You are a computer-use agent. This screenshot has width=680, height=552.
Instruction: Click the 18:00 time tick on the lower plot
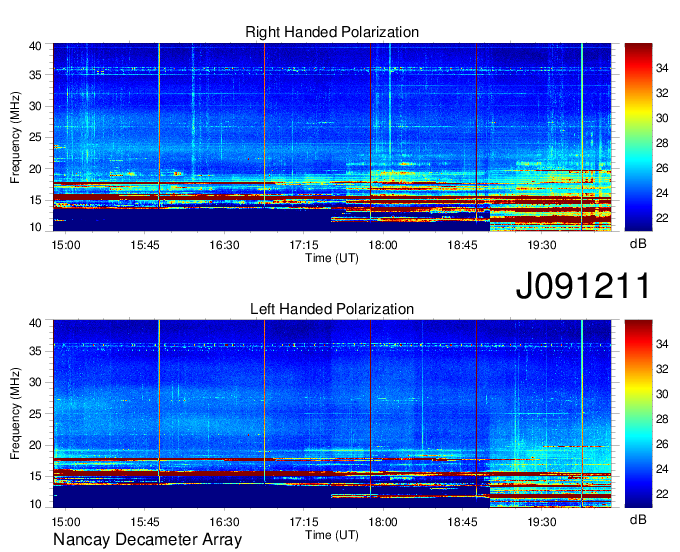point(383,522)
